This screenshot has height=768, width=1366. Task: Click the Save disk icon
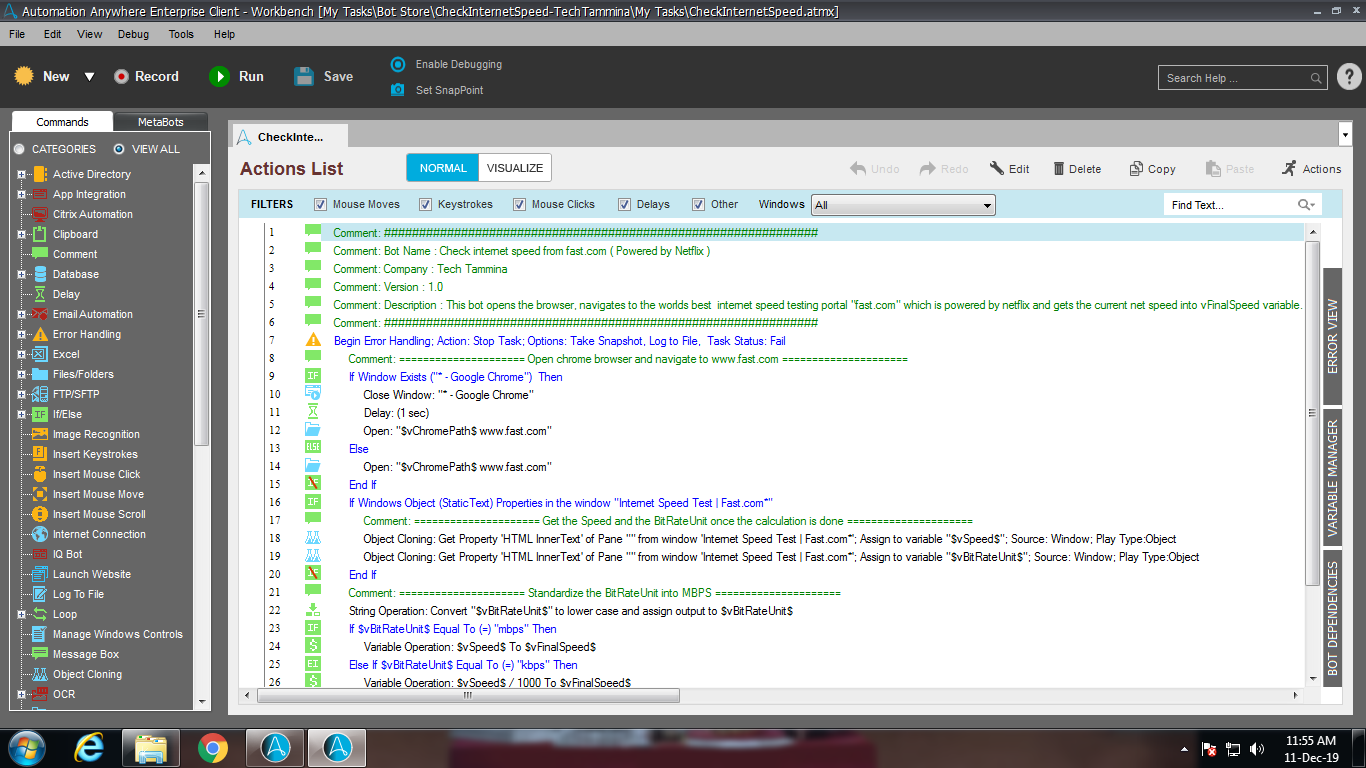point(304,76)
